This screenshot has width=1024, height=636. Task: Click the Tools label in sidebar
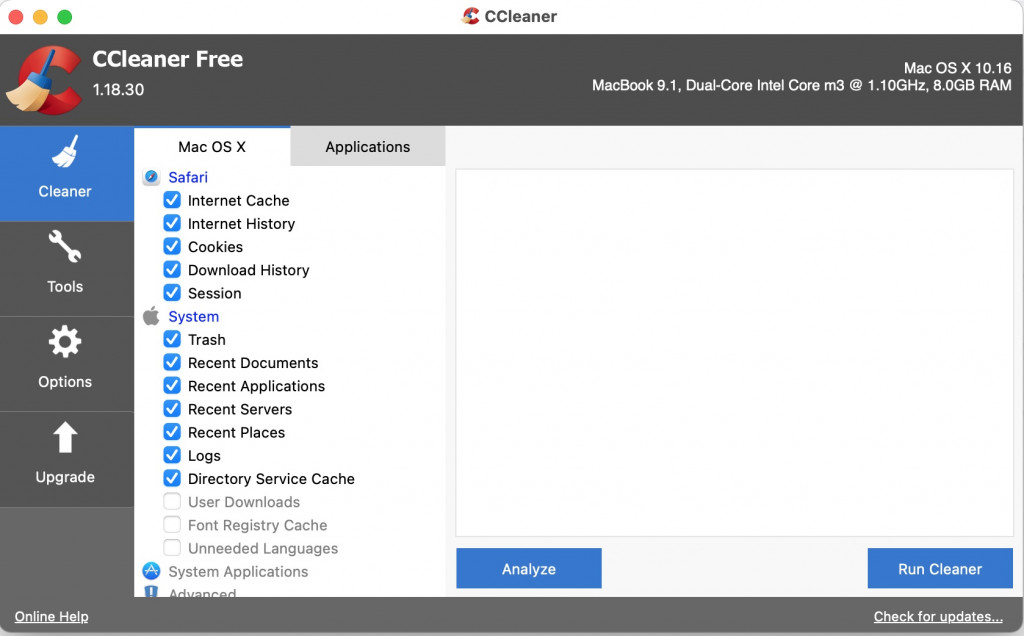[65, 286]
